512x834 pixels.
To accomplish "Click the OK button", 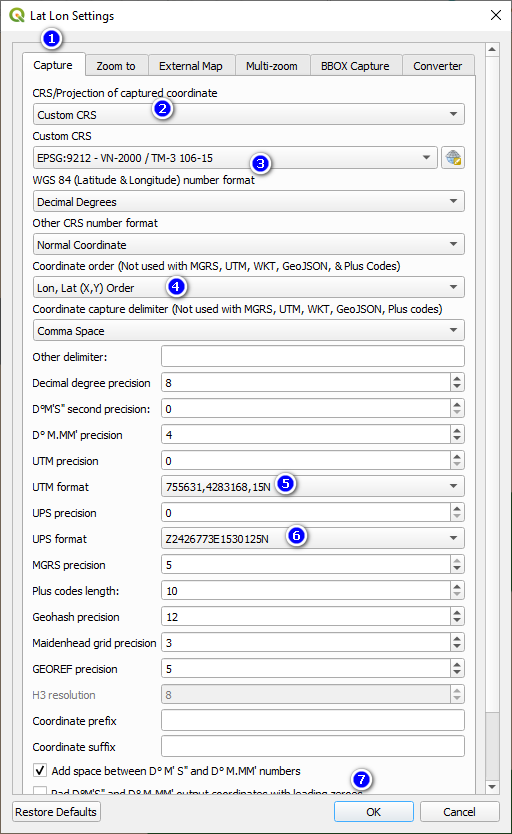I will [373, 812].
